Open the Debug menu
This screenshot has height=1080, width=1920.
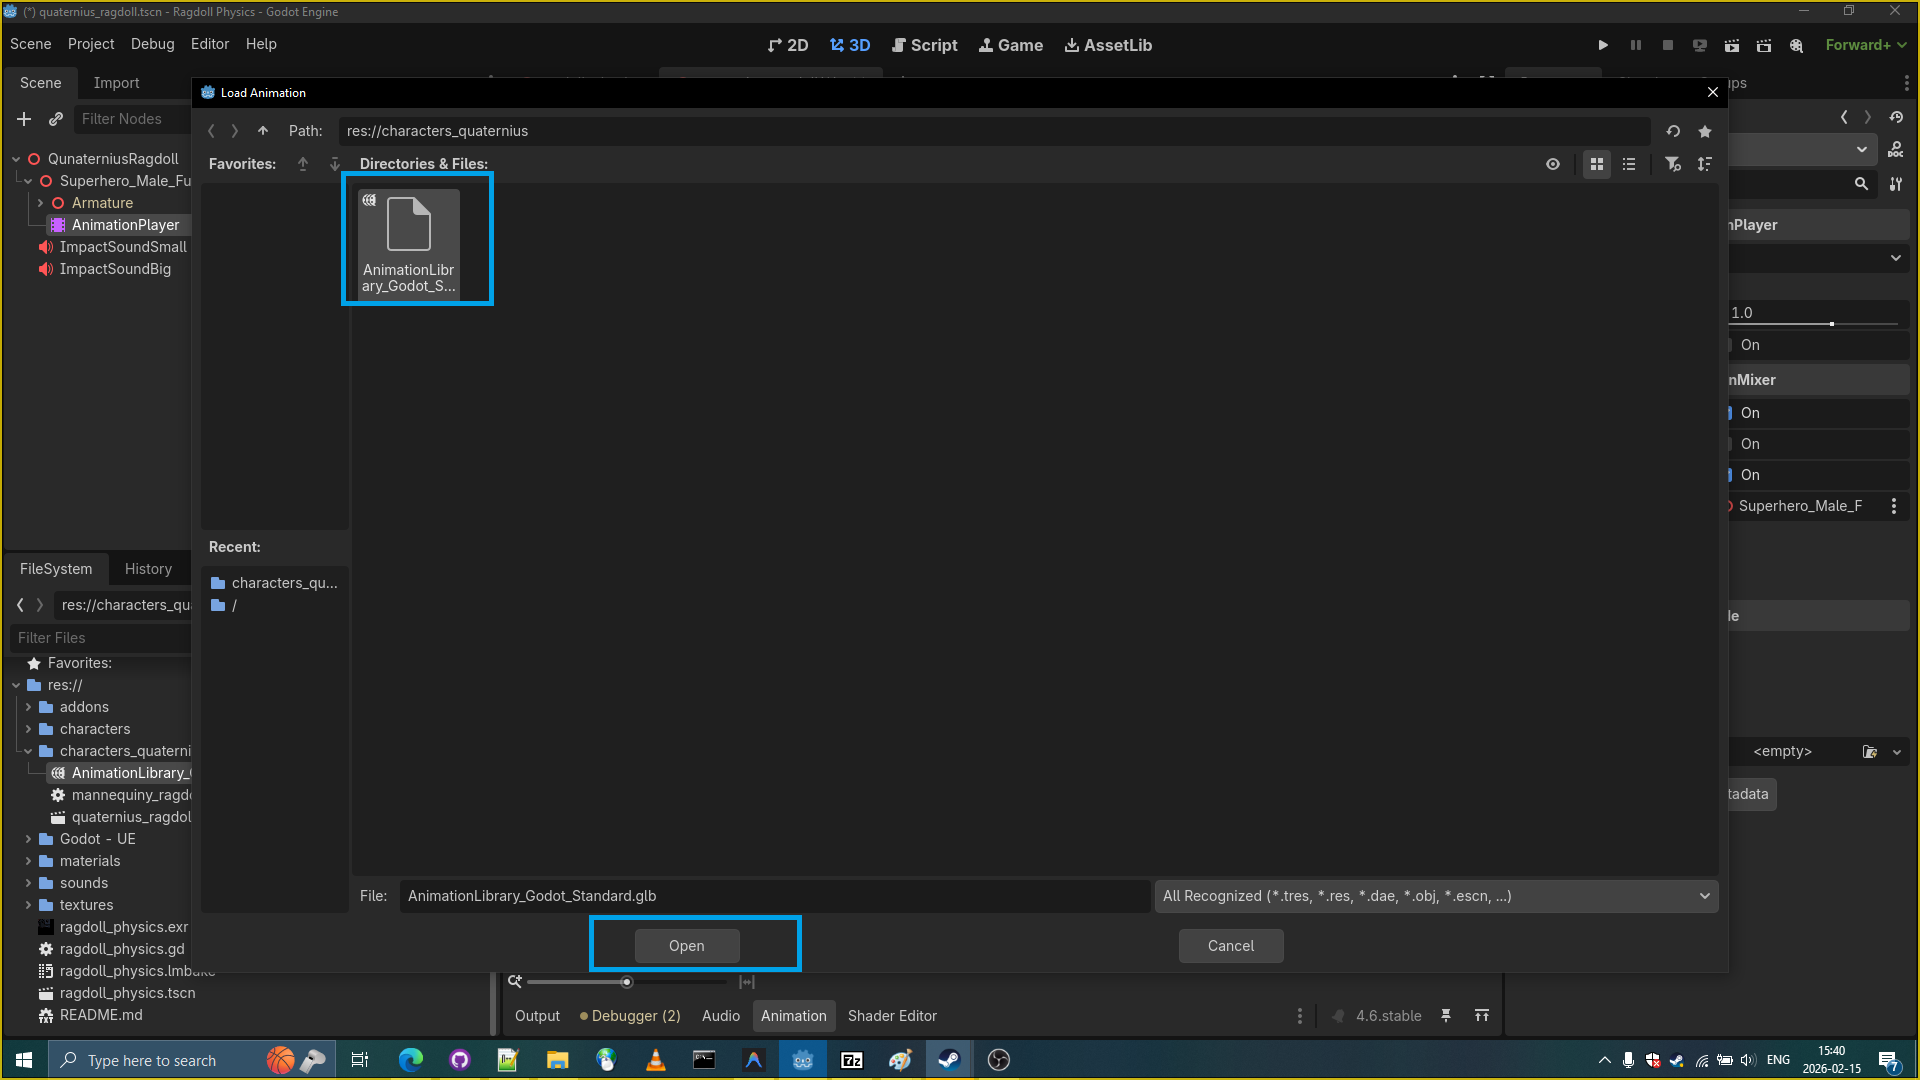pyautogui.click(x=152, y=44)
